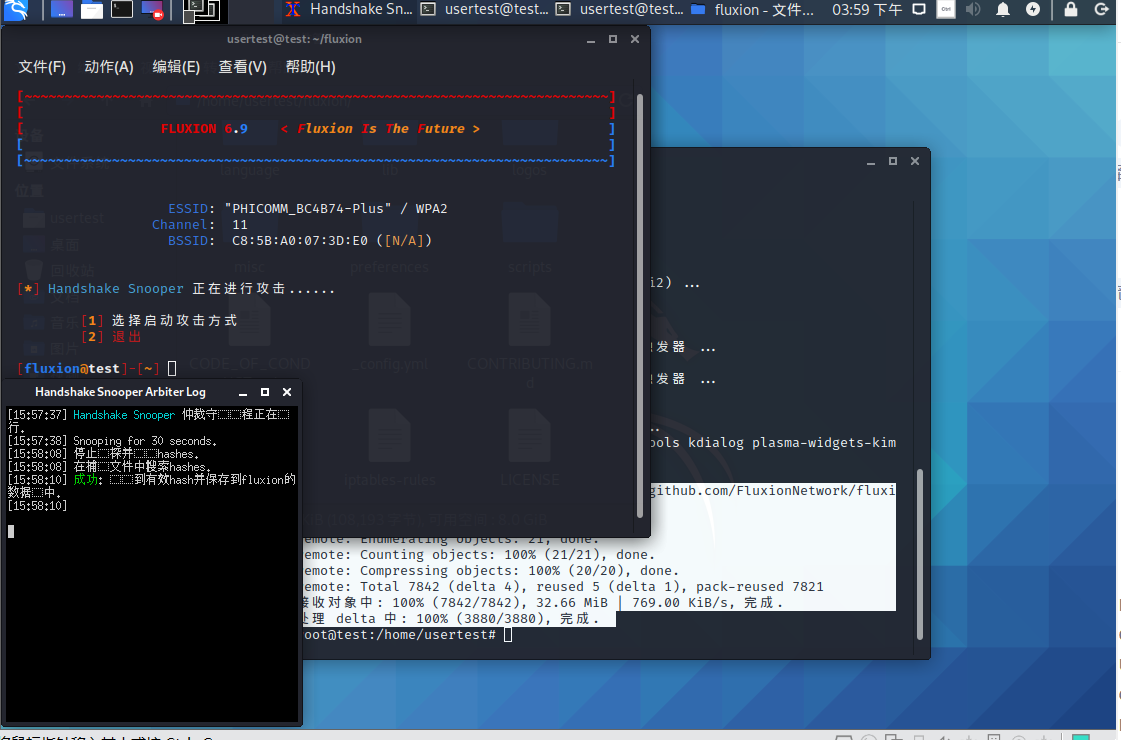Click the Ctrl keyboard indicator tray icon
The width and height of the screenshot is (1121, 740).
pyautogui.click(x=946, y=9)
